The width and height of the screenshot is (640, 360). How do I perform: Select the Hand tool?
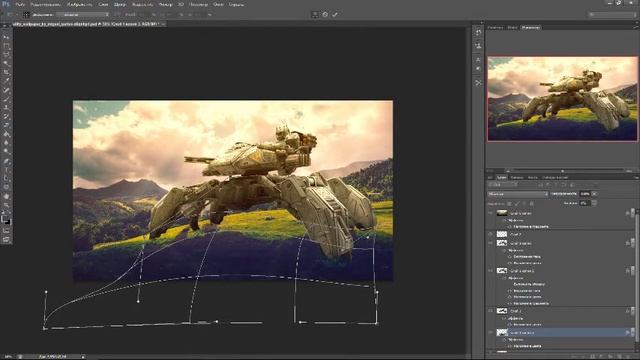(x=6, y=196)
